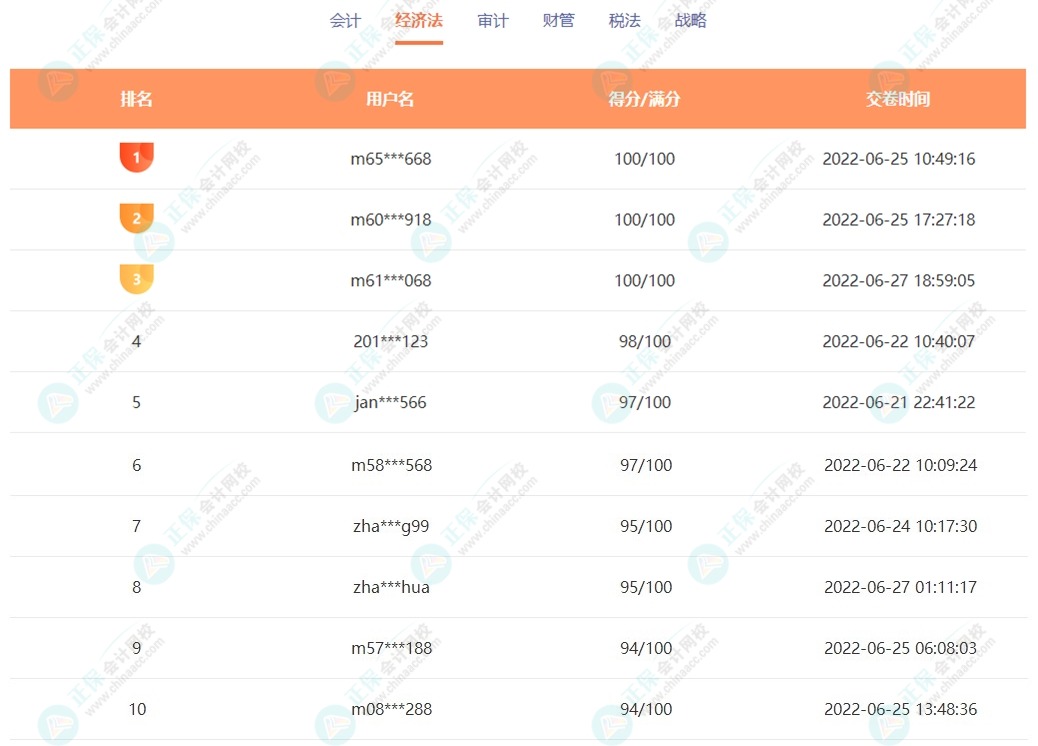
Task: Switch to the 会计 tab
Action: pyautogui.click(x=346, y=21)
